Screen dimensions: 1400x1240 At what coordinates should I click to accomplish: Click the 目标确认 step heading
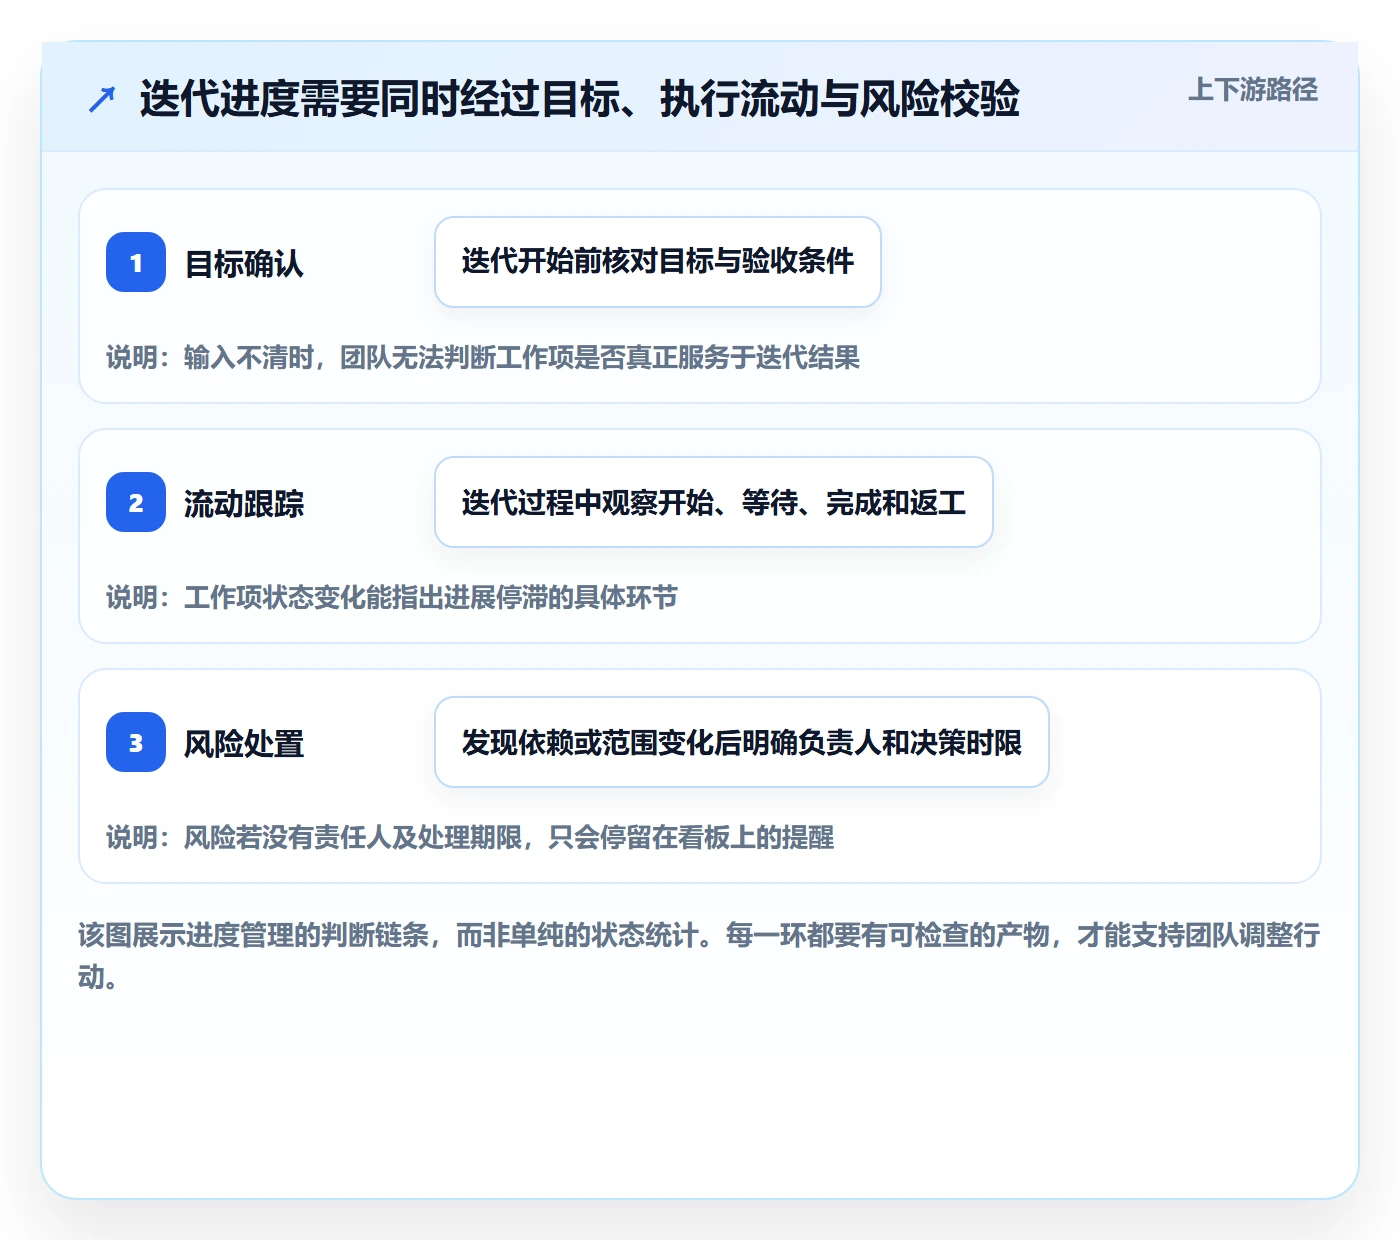[244, 264]
